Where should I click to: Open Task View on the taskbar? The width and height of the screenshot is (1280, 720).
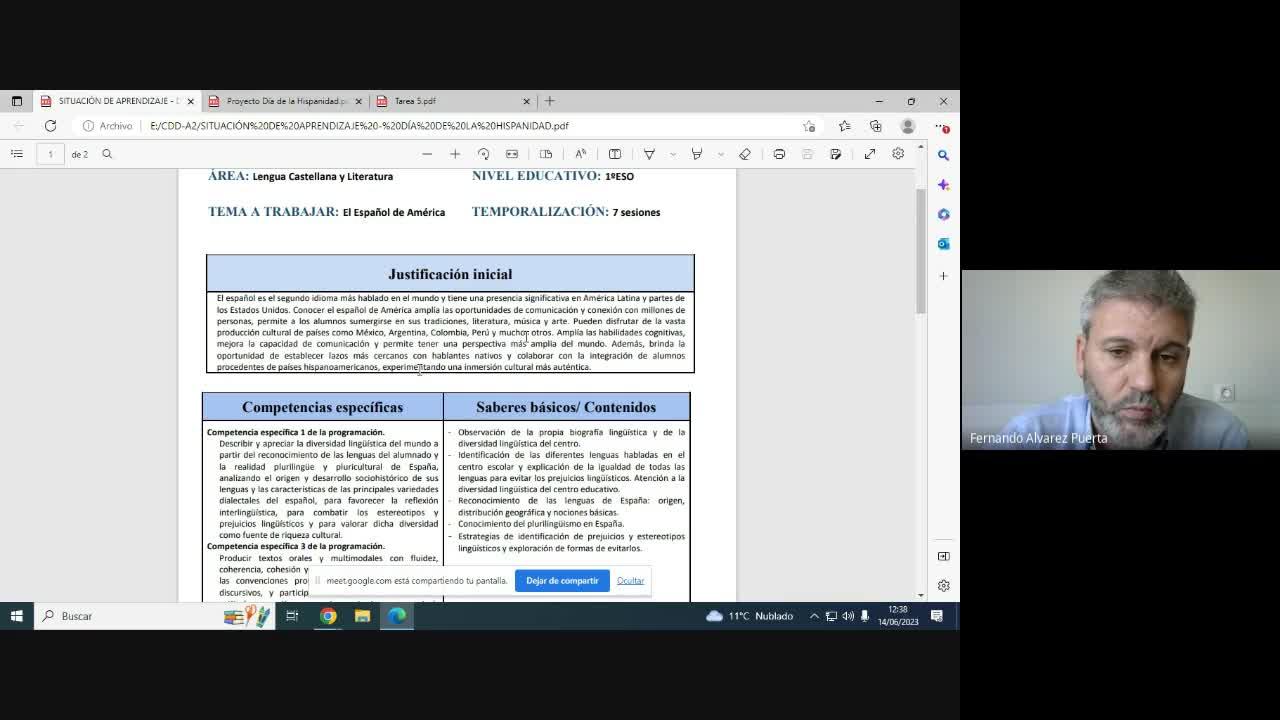pos(292,616)
